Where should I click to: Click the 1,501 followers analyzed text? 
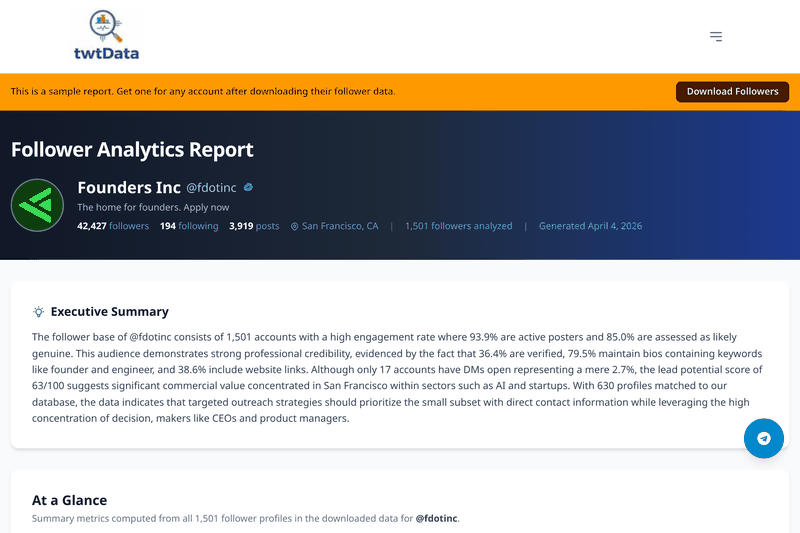(x=459, y=226)
